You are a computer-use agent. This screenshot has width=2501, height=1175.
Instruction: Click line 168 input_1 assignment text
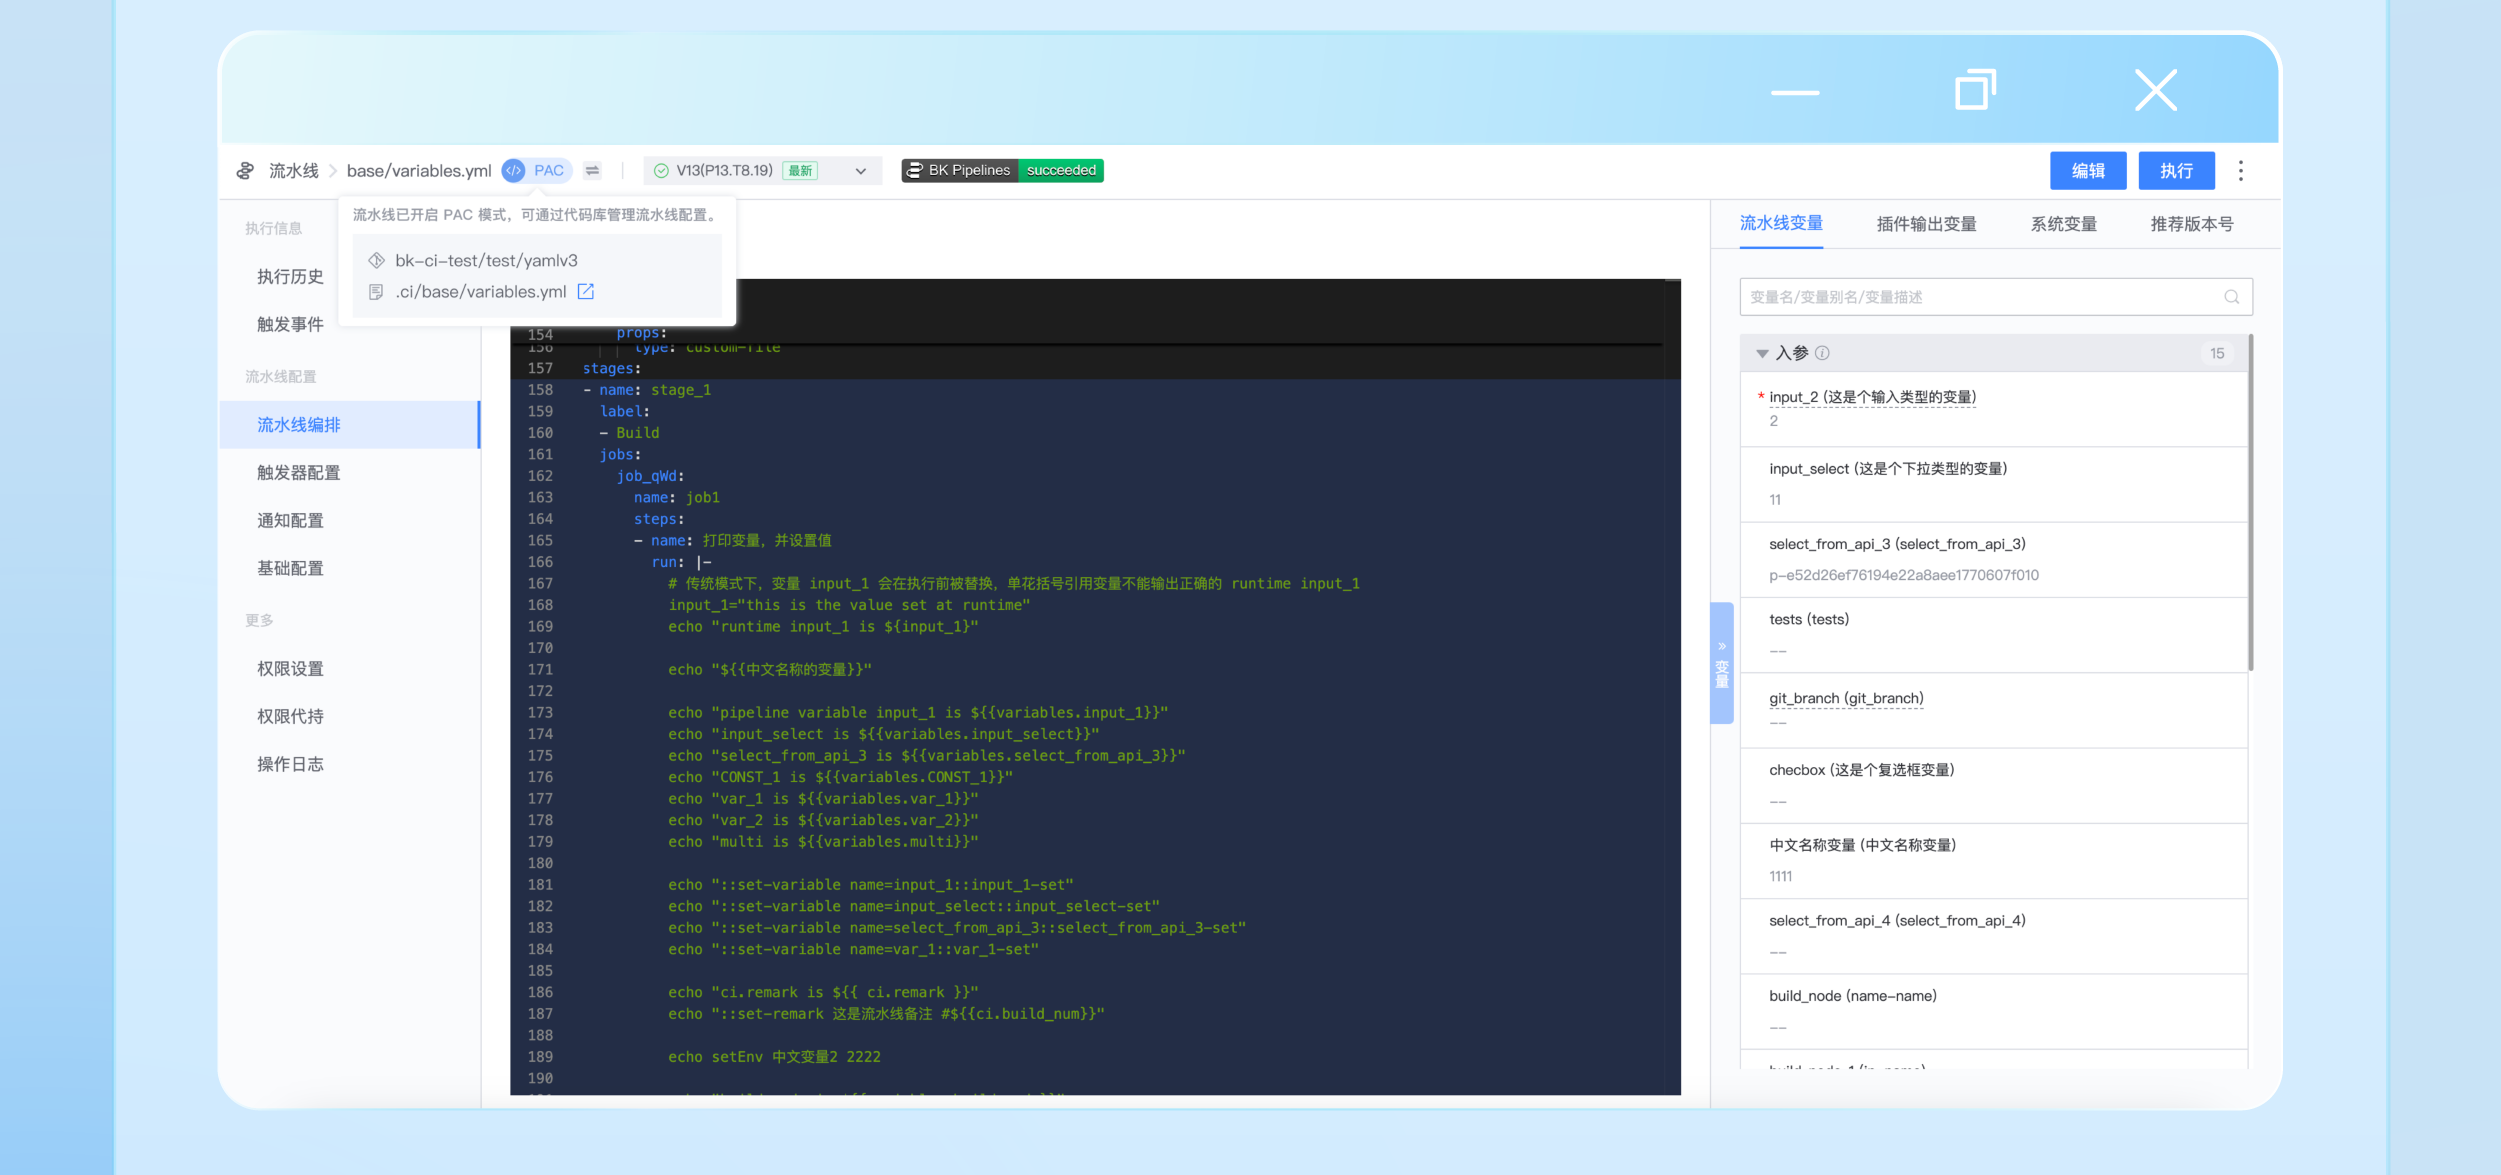(x=849, y=606)
